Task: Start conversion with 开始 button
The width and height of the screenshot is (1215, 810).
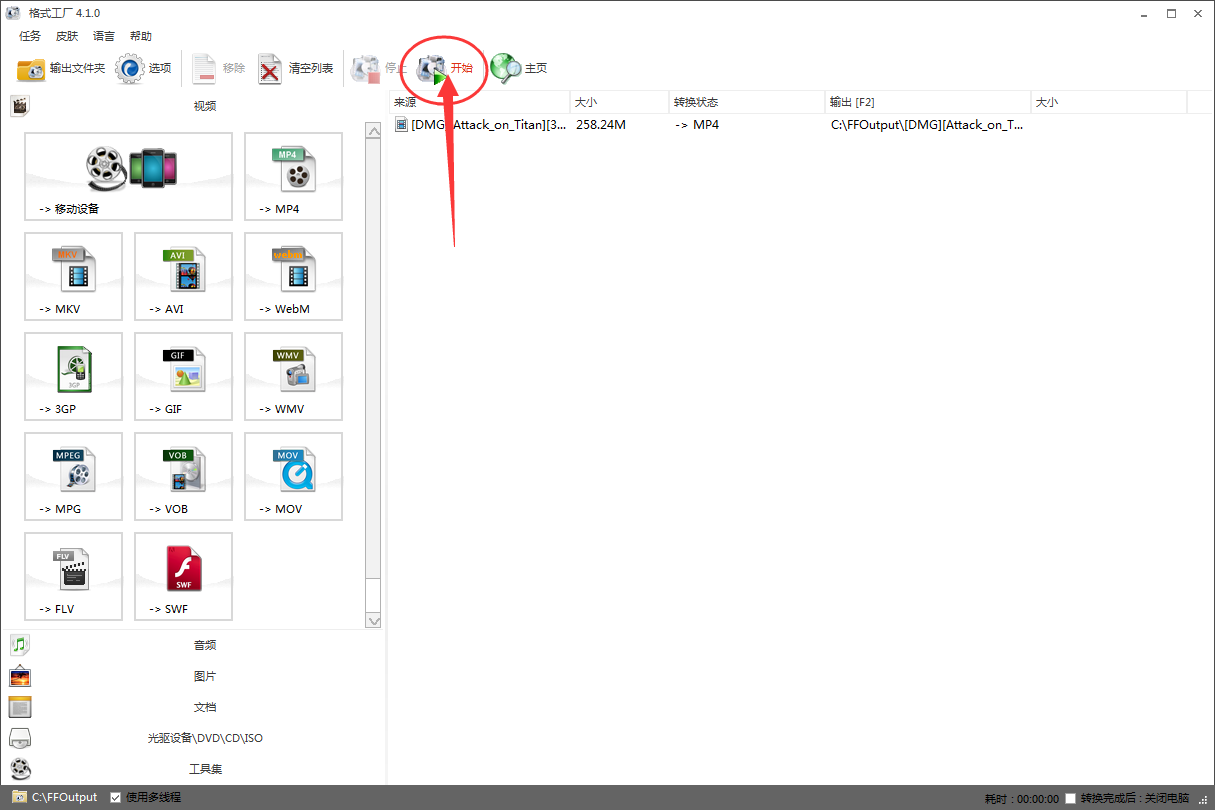Action: tap(445, 68)
